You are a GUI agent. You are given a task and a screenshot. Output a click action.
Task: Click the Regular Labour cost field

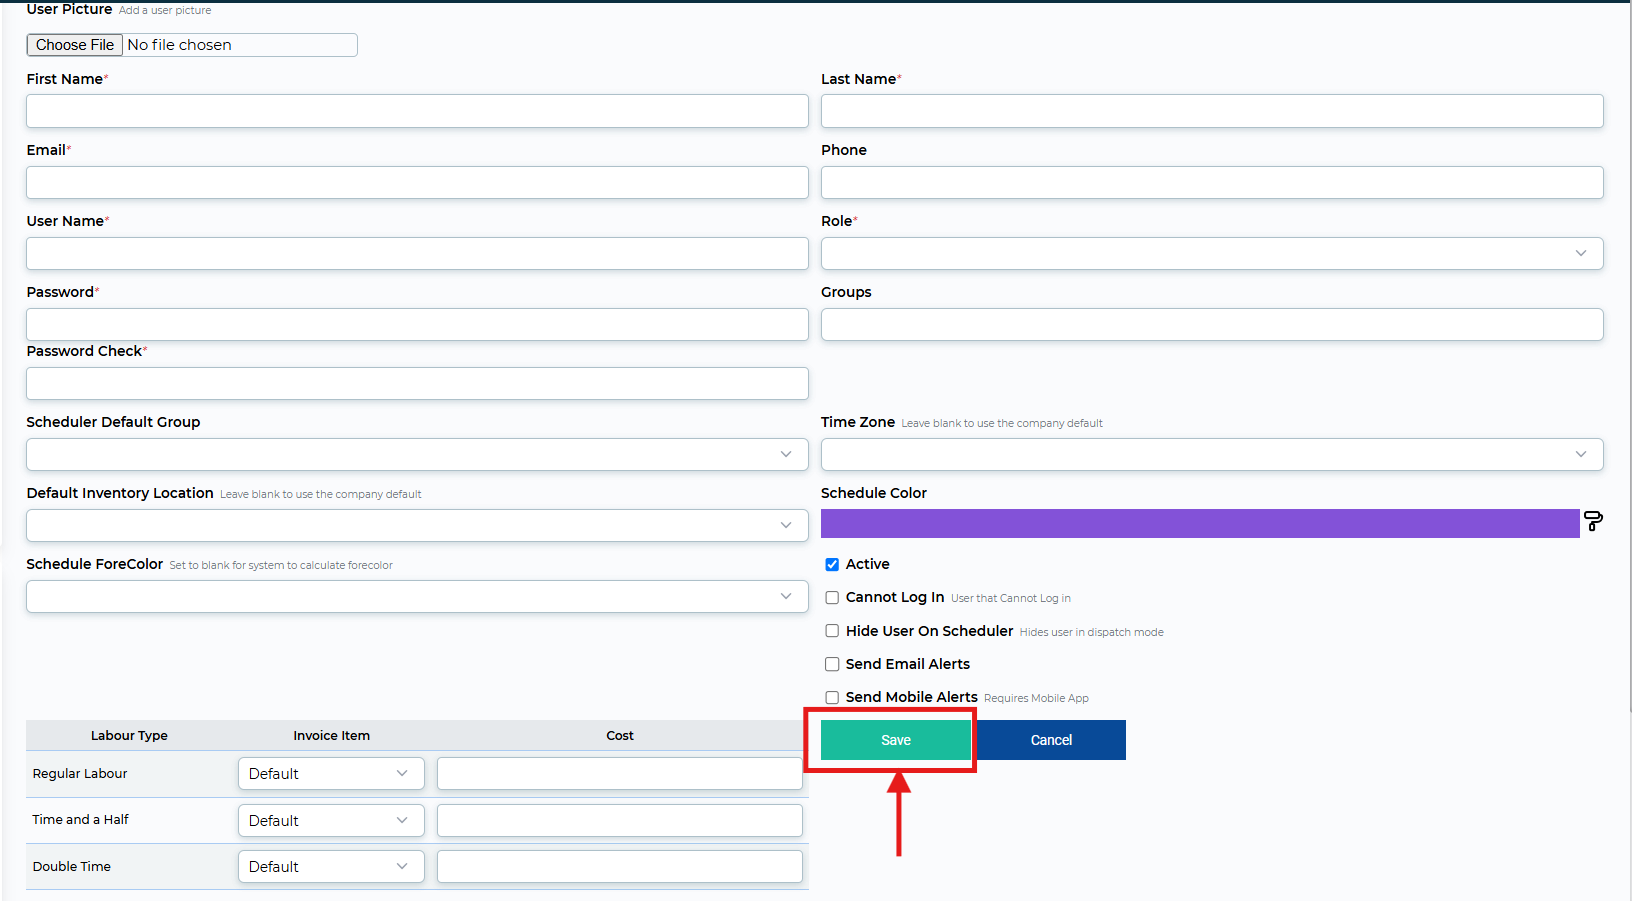tap(620, 773)
